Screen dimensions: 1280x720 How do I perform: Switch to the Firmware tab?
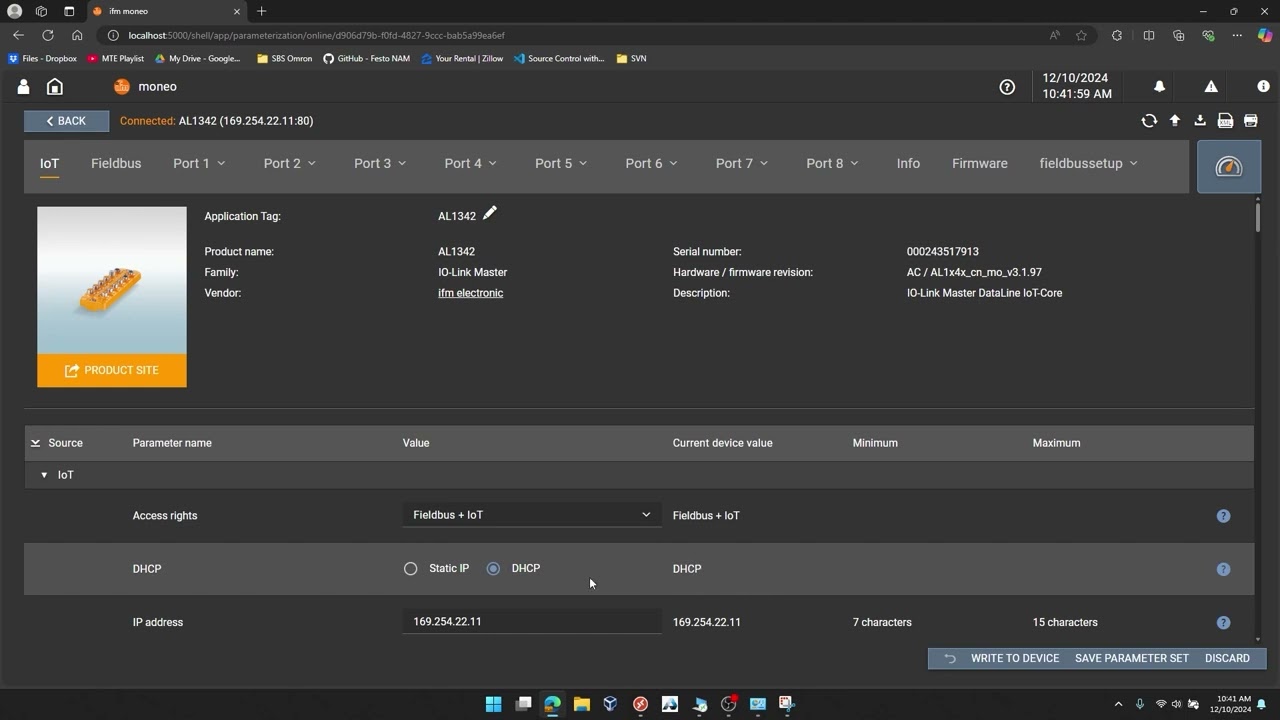coord(980,163)
